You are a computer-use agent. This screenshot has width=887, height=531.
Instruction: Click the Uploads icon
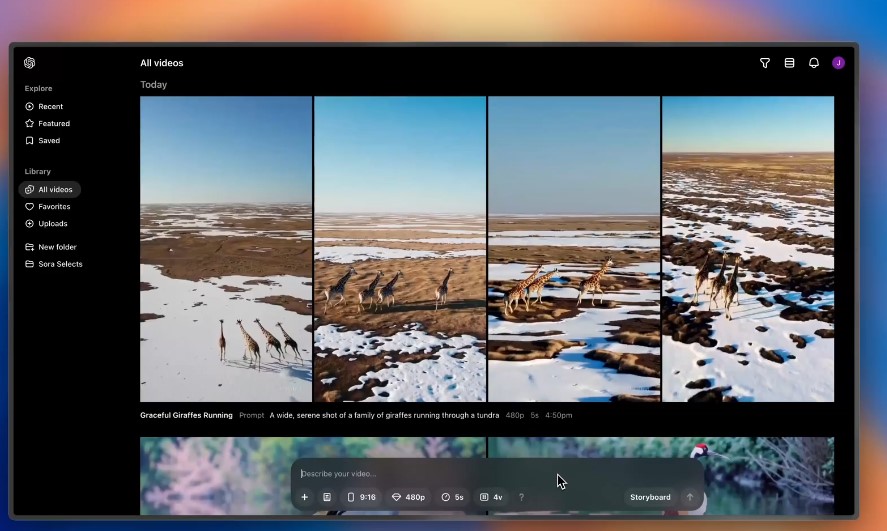[x=29, y=223]
